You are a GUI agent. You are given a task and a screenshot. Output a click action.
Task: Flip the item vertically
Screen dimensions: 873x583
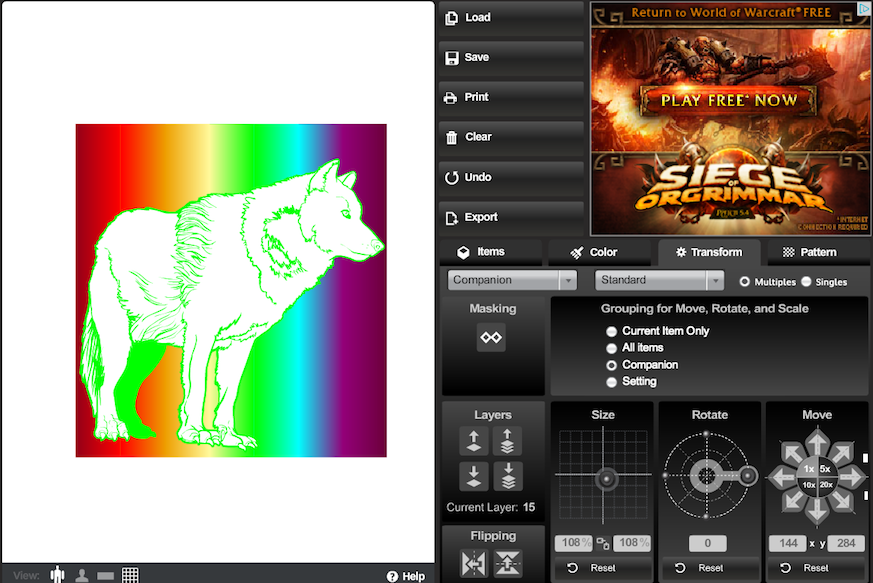click(507, 564)
